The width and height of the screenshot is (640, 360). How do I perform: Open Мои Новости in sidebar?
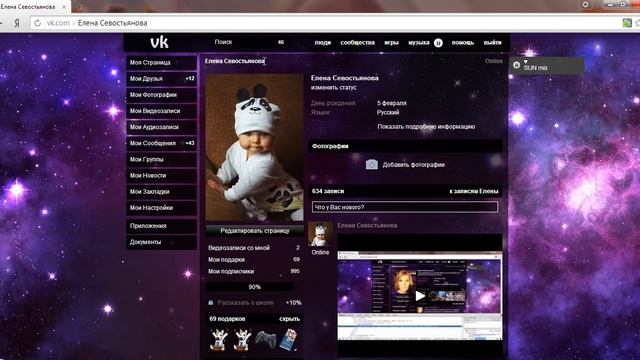[x=162, y=175]
